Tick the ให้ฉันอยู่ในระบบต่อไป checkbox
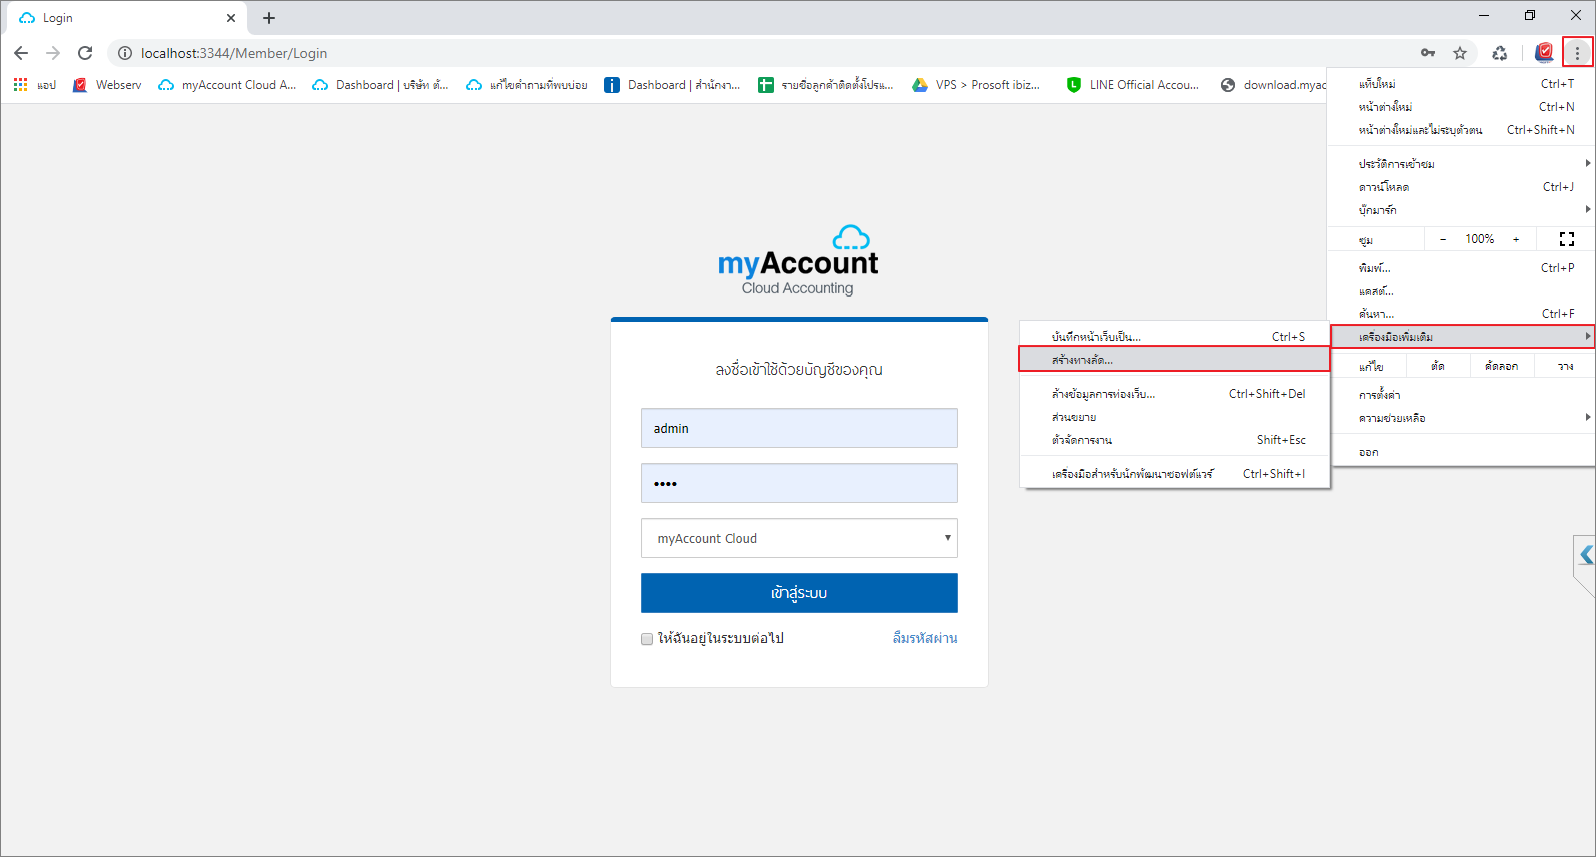This screenshot has width=1596, height=857. [x=647, y=639]
